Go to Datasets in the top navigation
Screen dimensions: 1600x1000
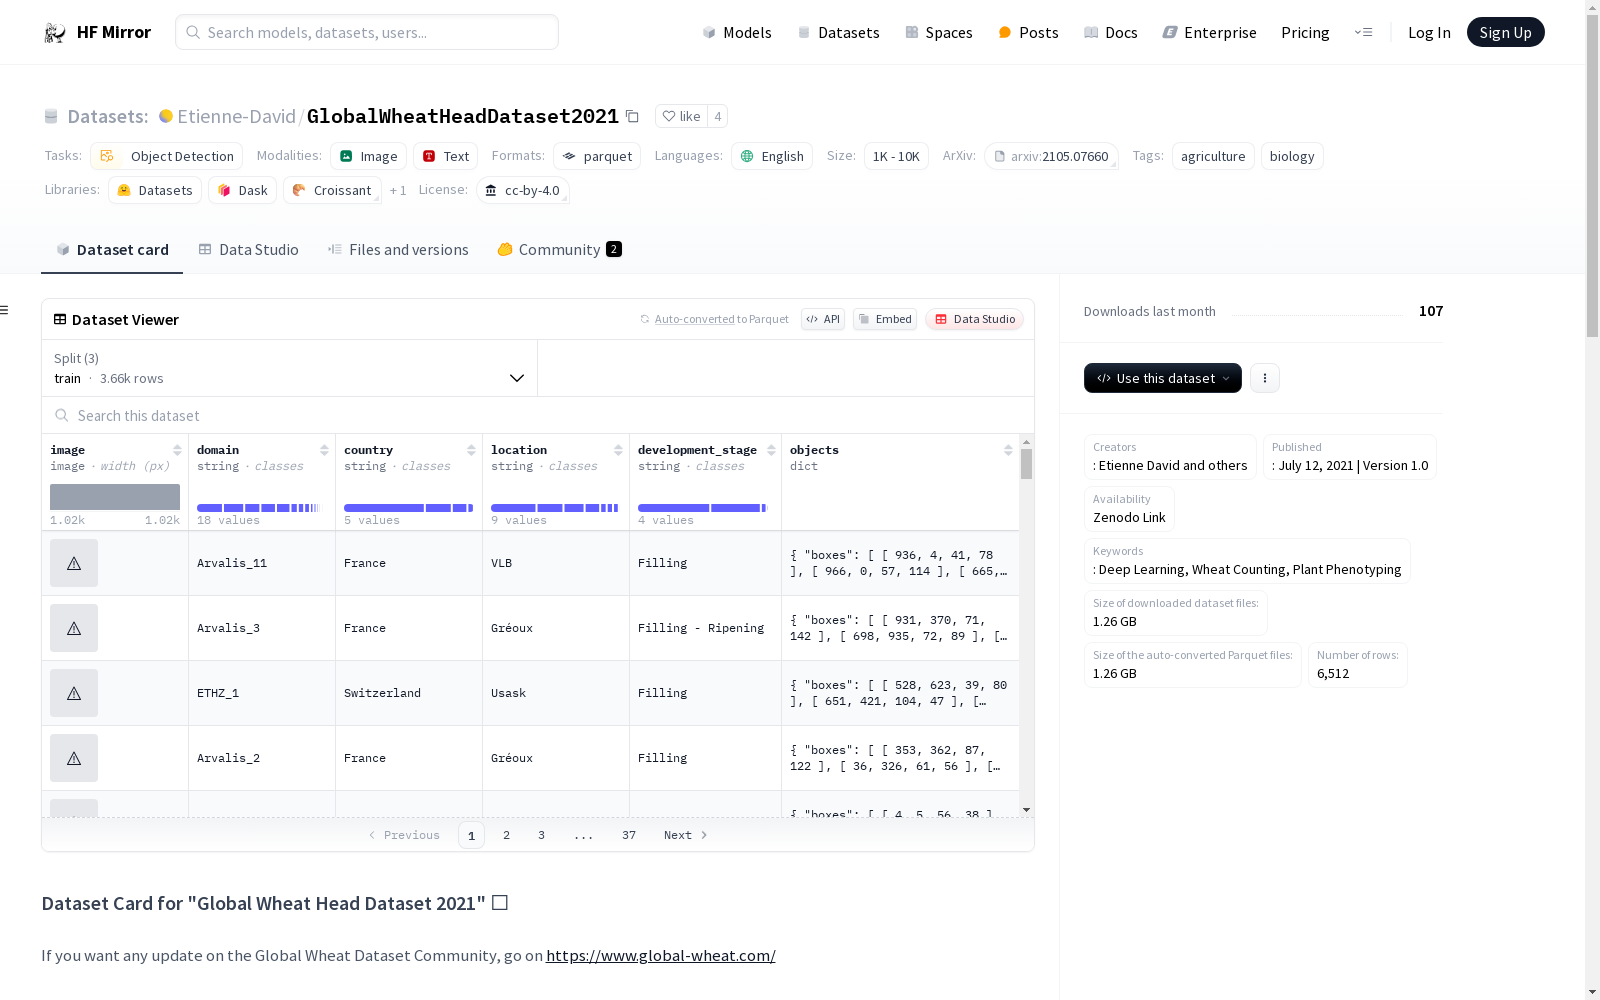click(838, 32)
